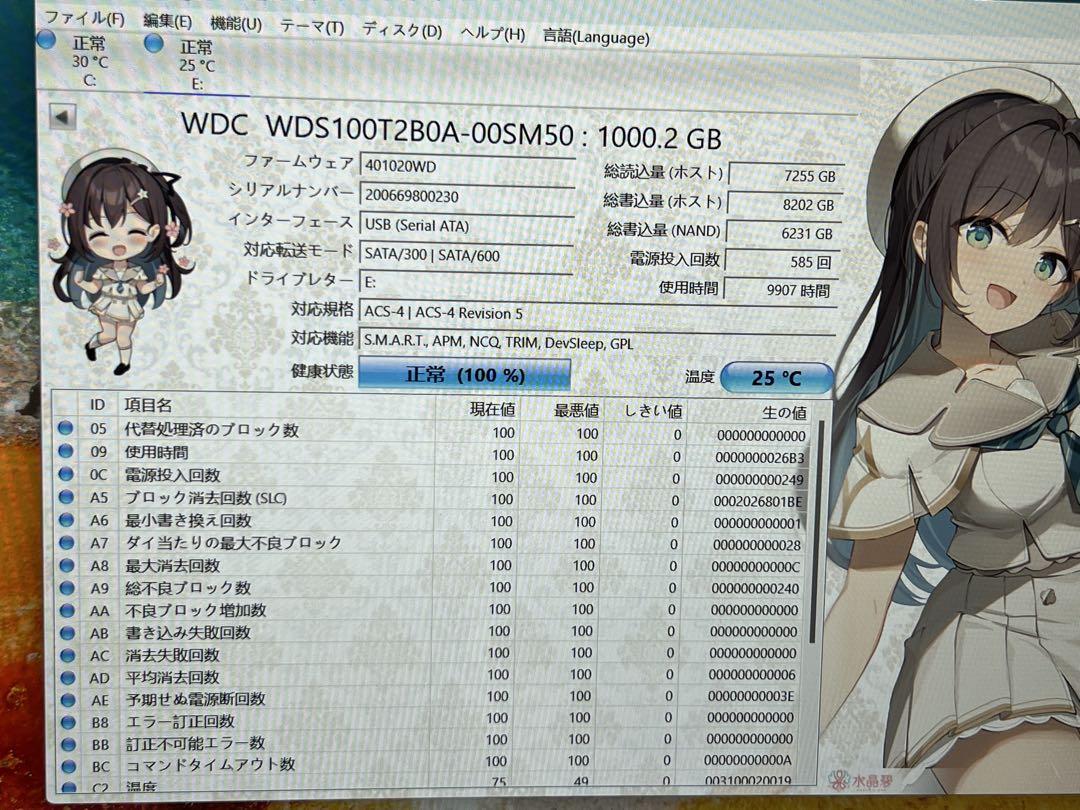Open the 編集(E) menu
Image resolution: width=1080 pixels, height=810 pixels.
(167, 21)
